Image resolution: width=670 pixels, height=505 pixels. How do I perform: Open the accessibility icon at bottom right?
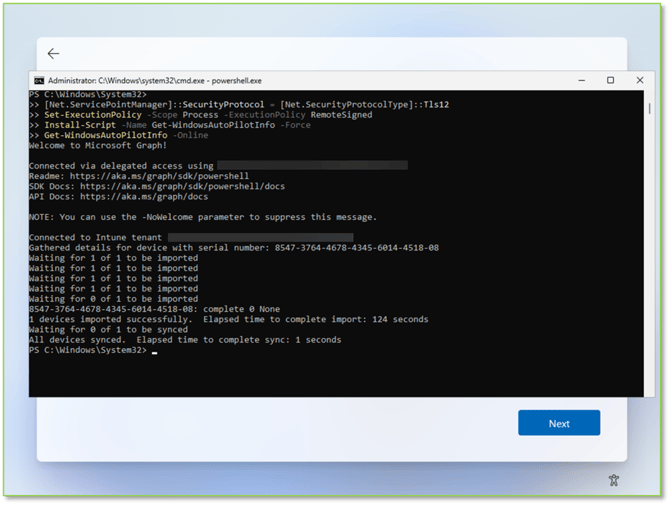[x=614, y=481]
